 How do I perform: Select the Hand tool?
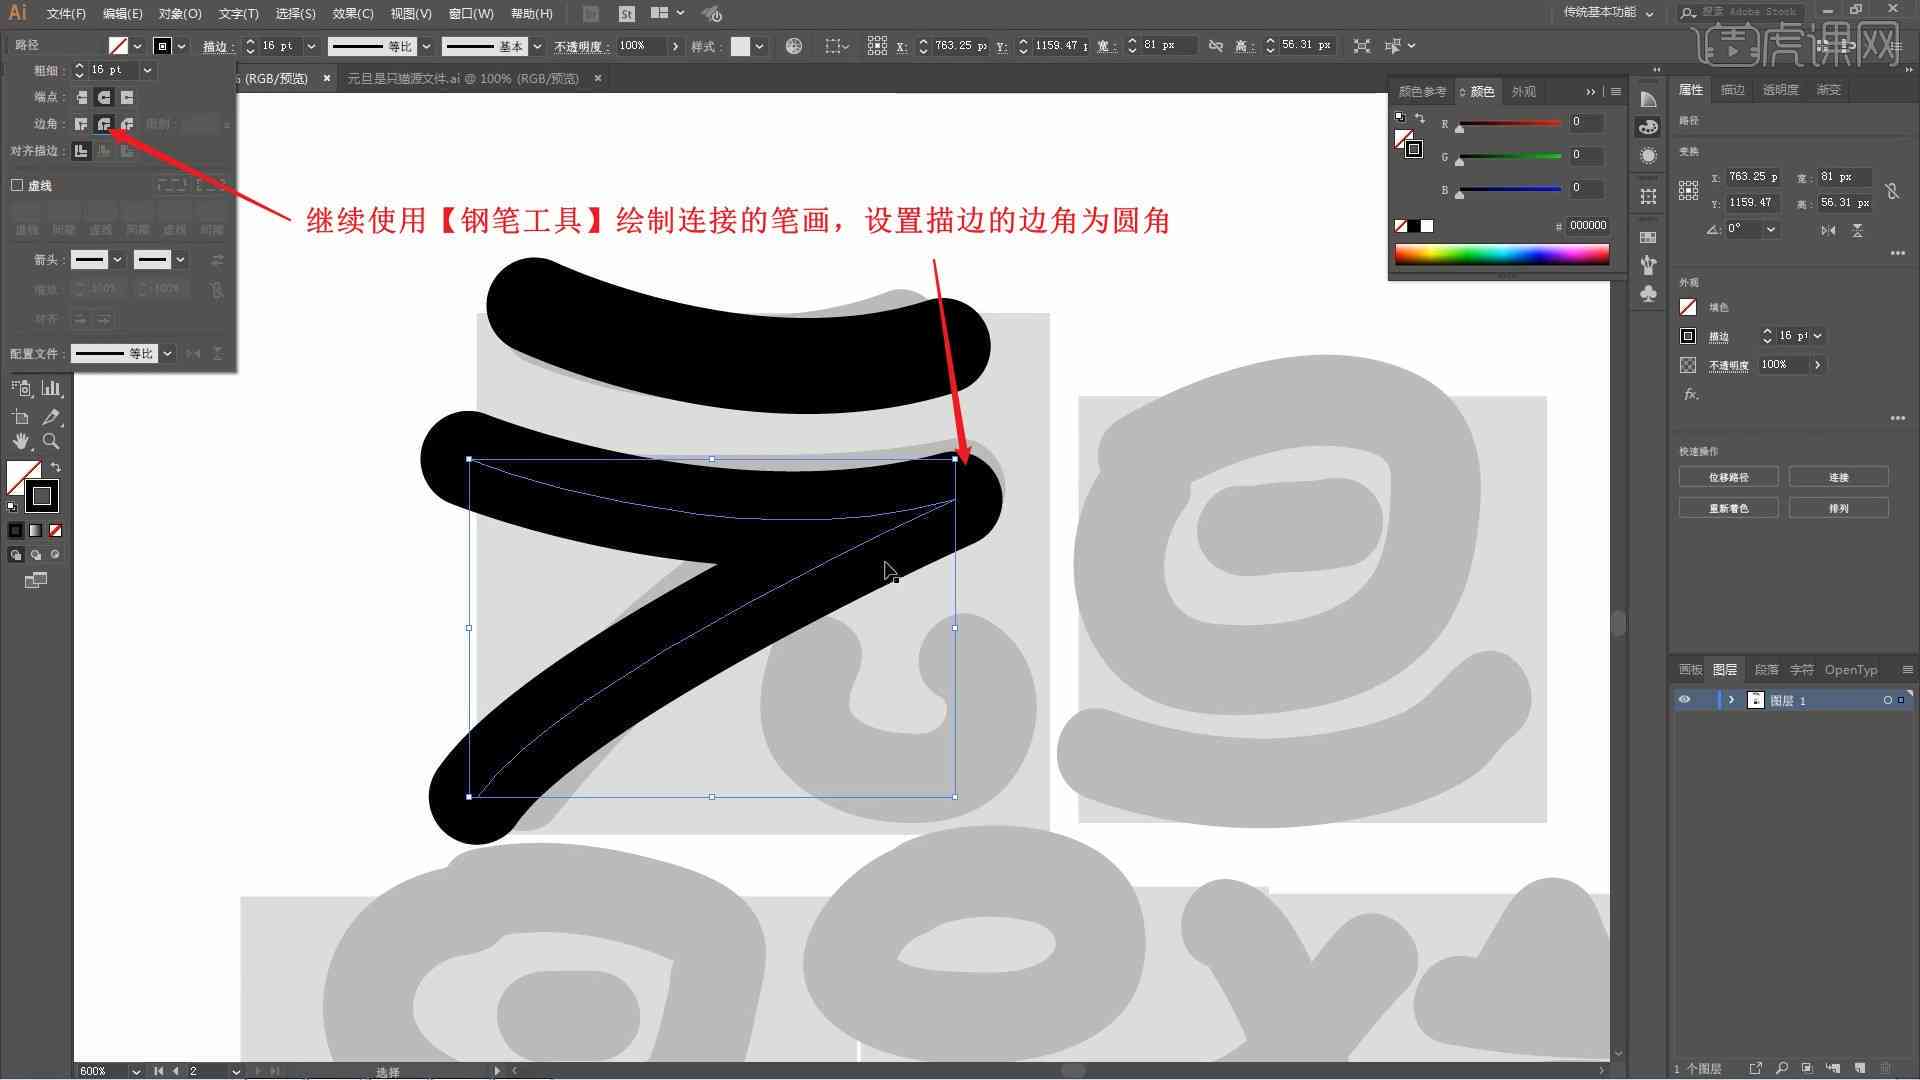pos(21,441)
